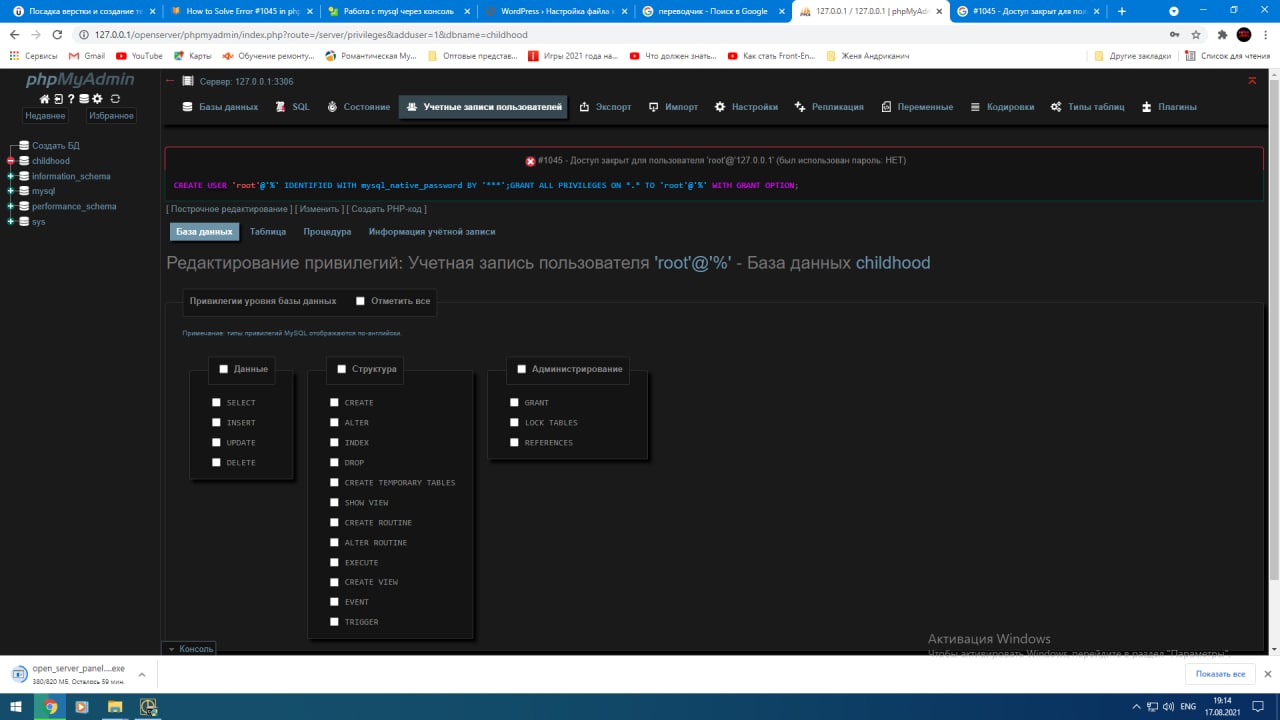Open the MySQL documentation icon in the sidebar

coord(84,99)
